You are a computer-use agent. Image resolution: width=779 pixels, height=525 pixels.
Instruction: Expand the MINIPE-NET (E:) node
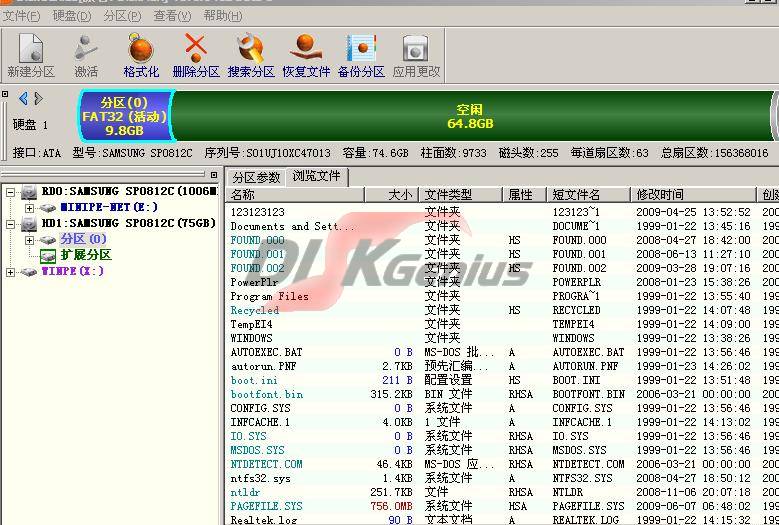(x=29, y=208)
